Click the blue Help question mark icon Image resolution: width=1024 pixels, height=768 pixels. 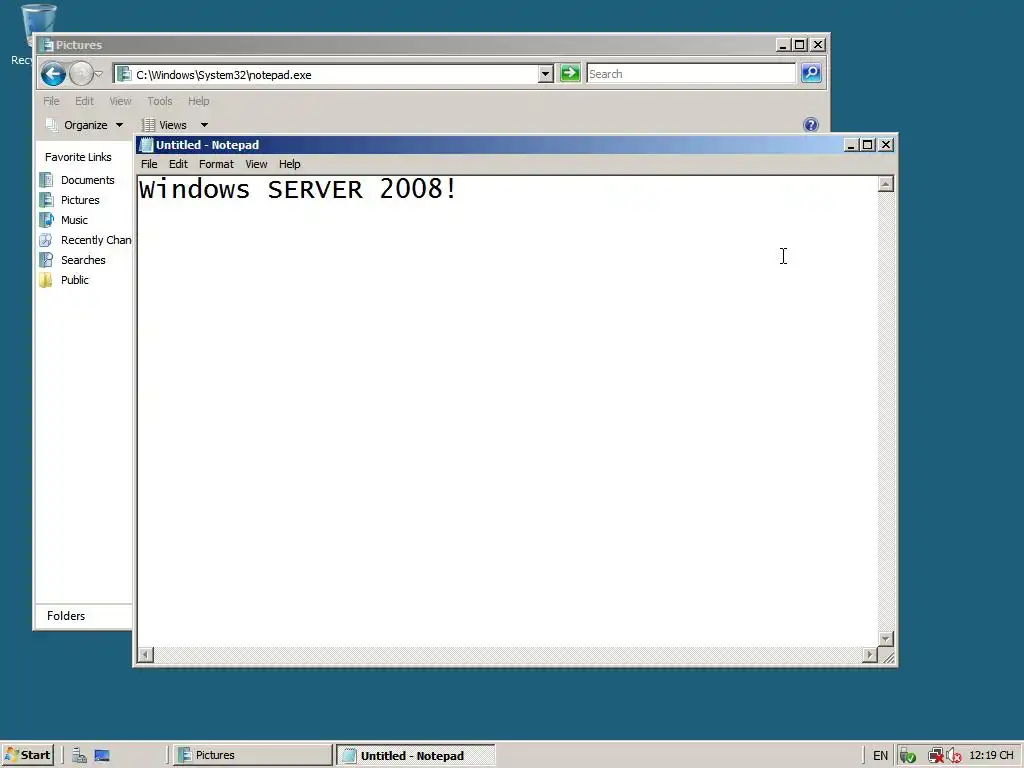(811, 125)
